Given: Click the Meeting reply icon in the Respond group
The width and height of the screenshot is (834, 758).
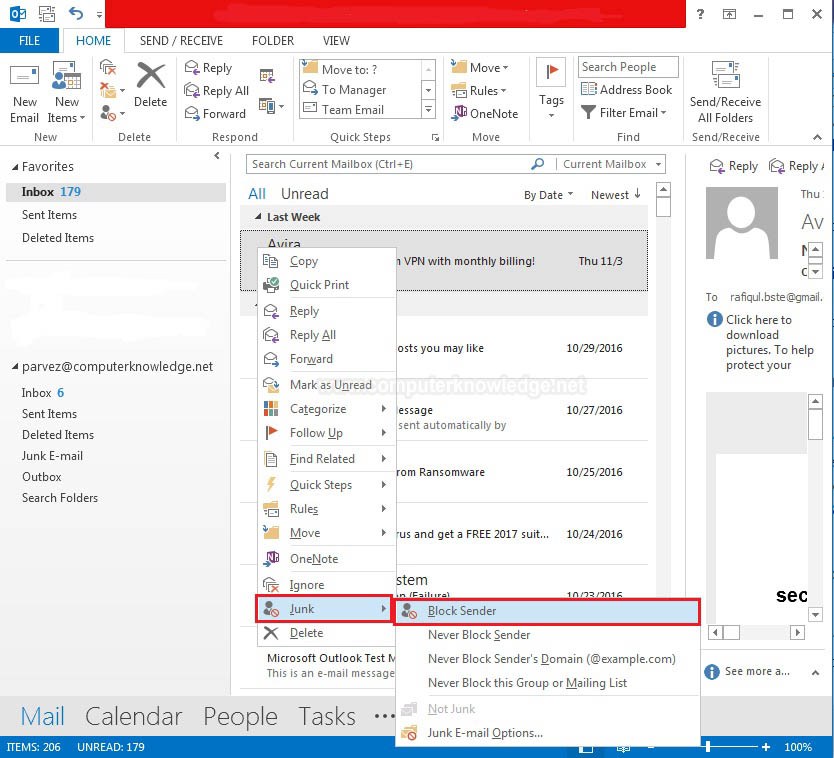Looking at the screenshot, I should 267,76.
